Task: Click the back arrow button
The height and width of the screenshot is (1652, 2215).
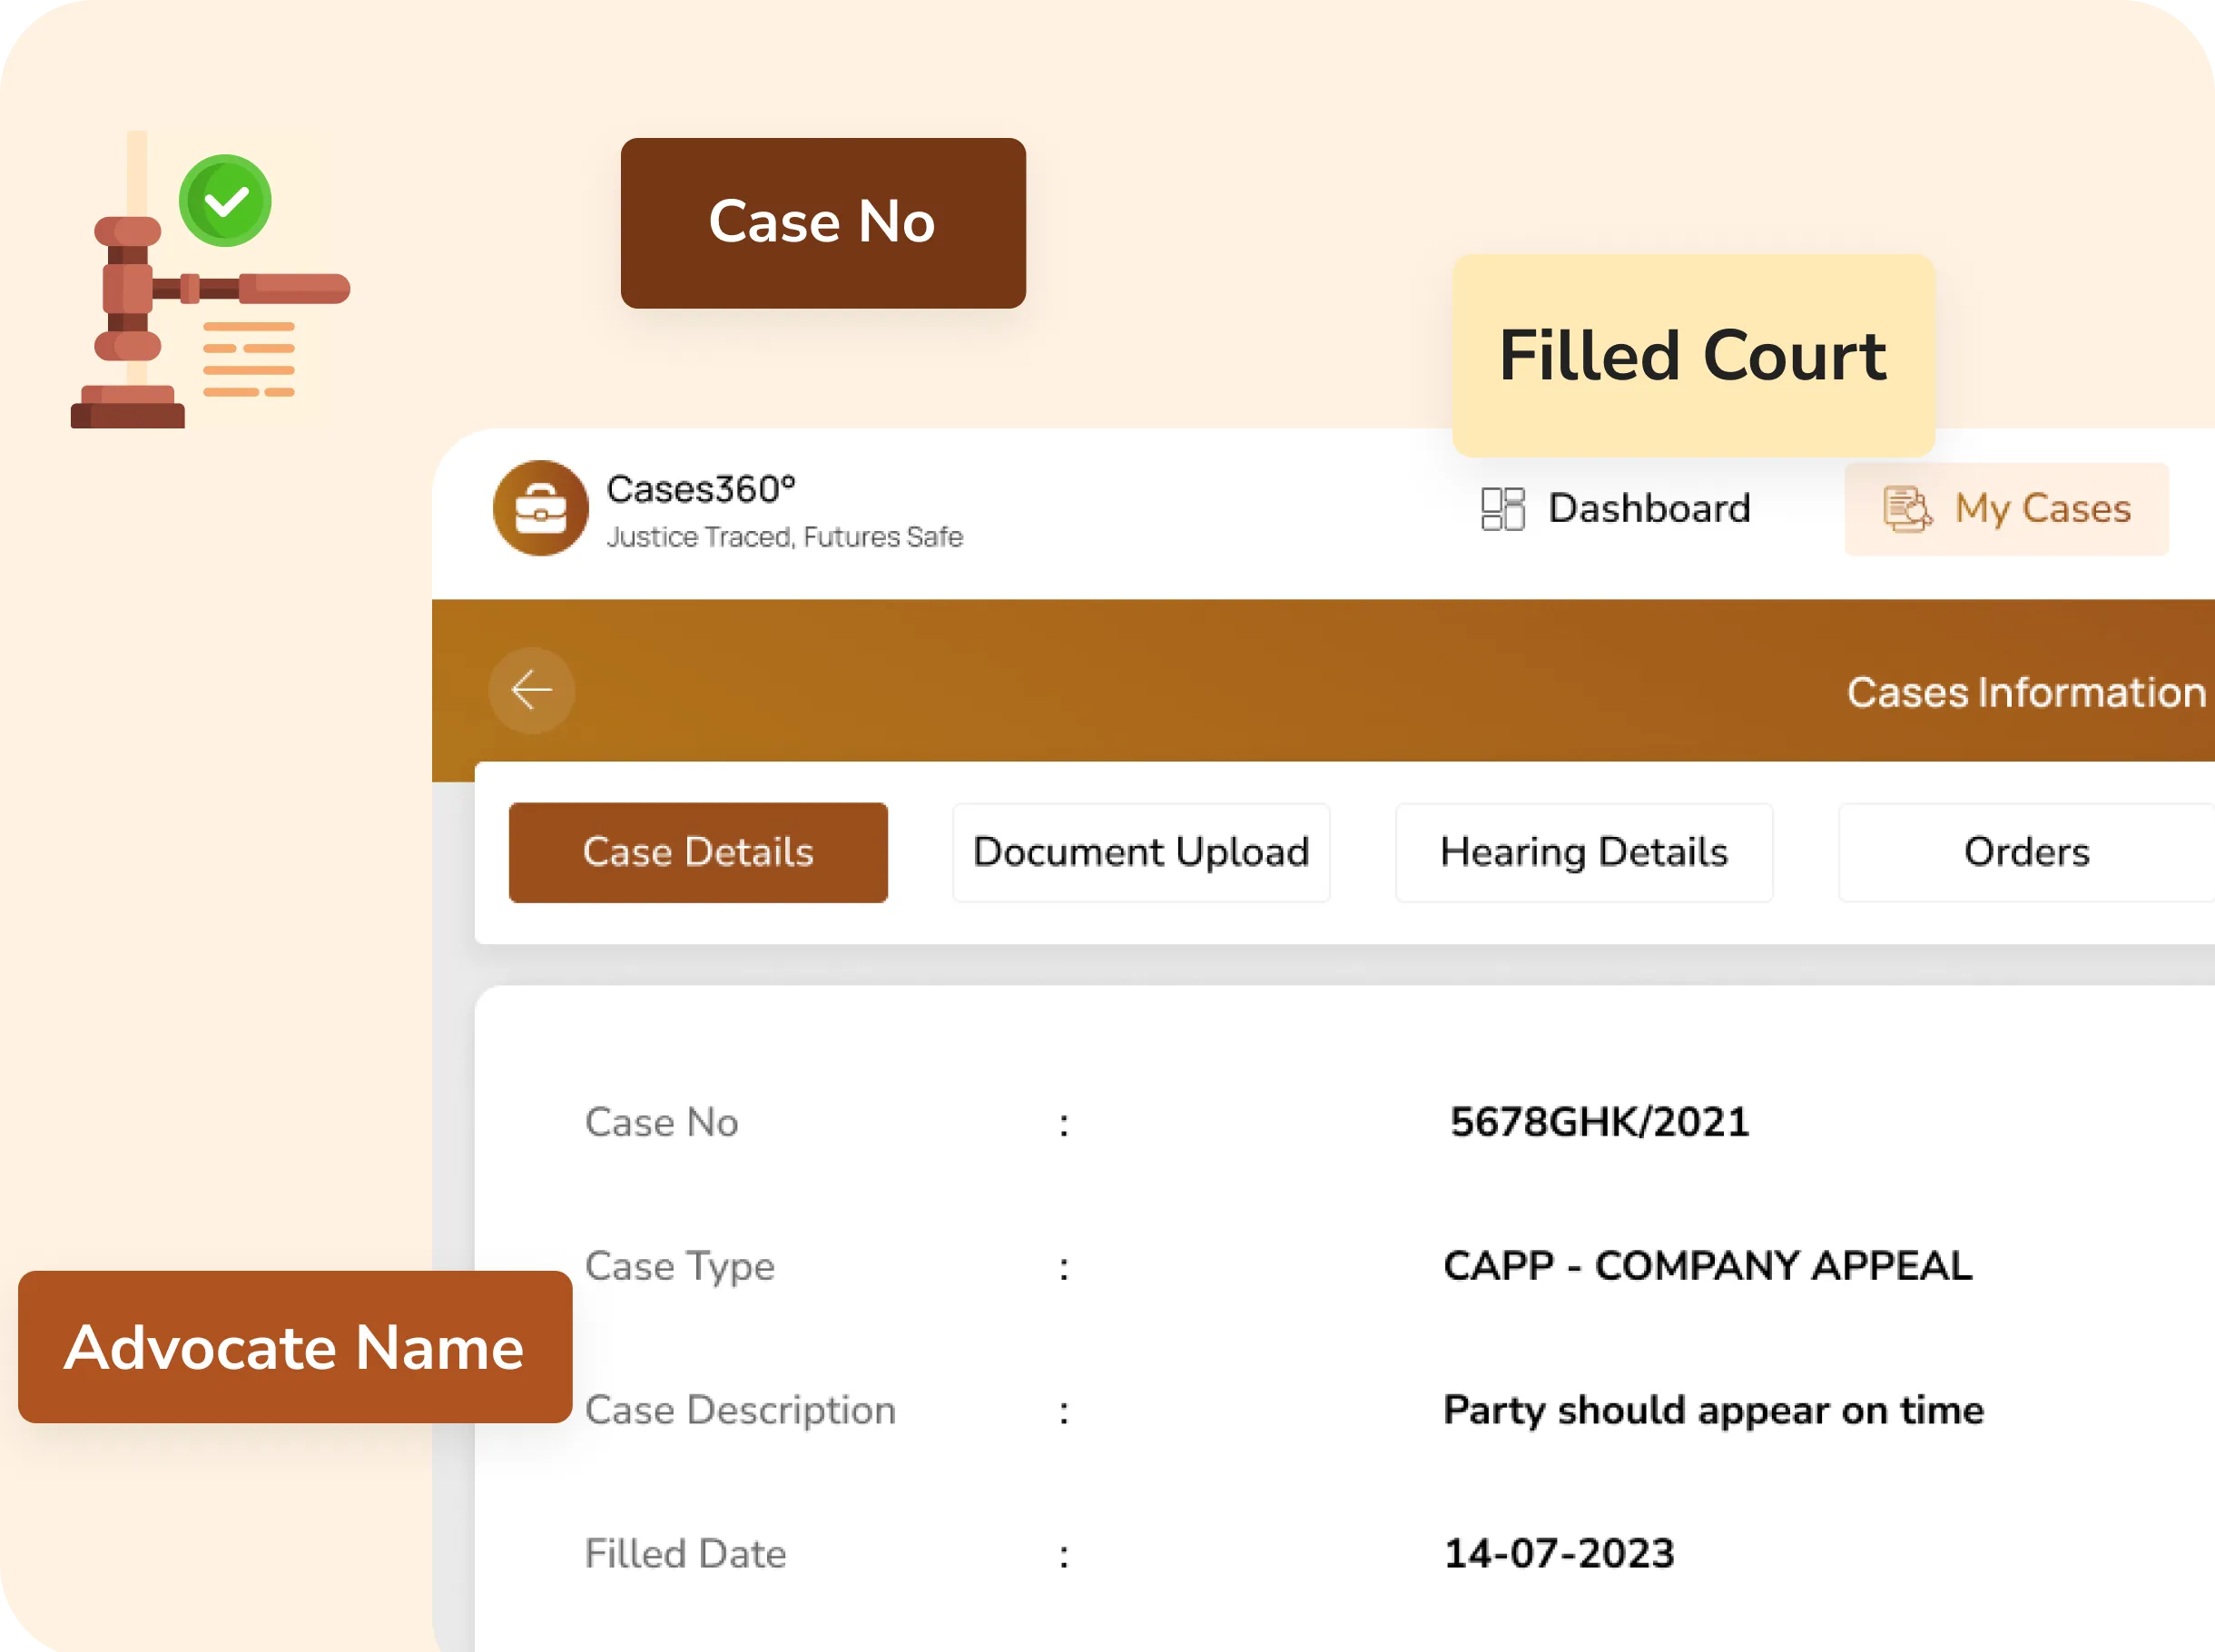Action: 531,690
